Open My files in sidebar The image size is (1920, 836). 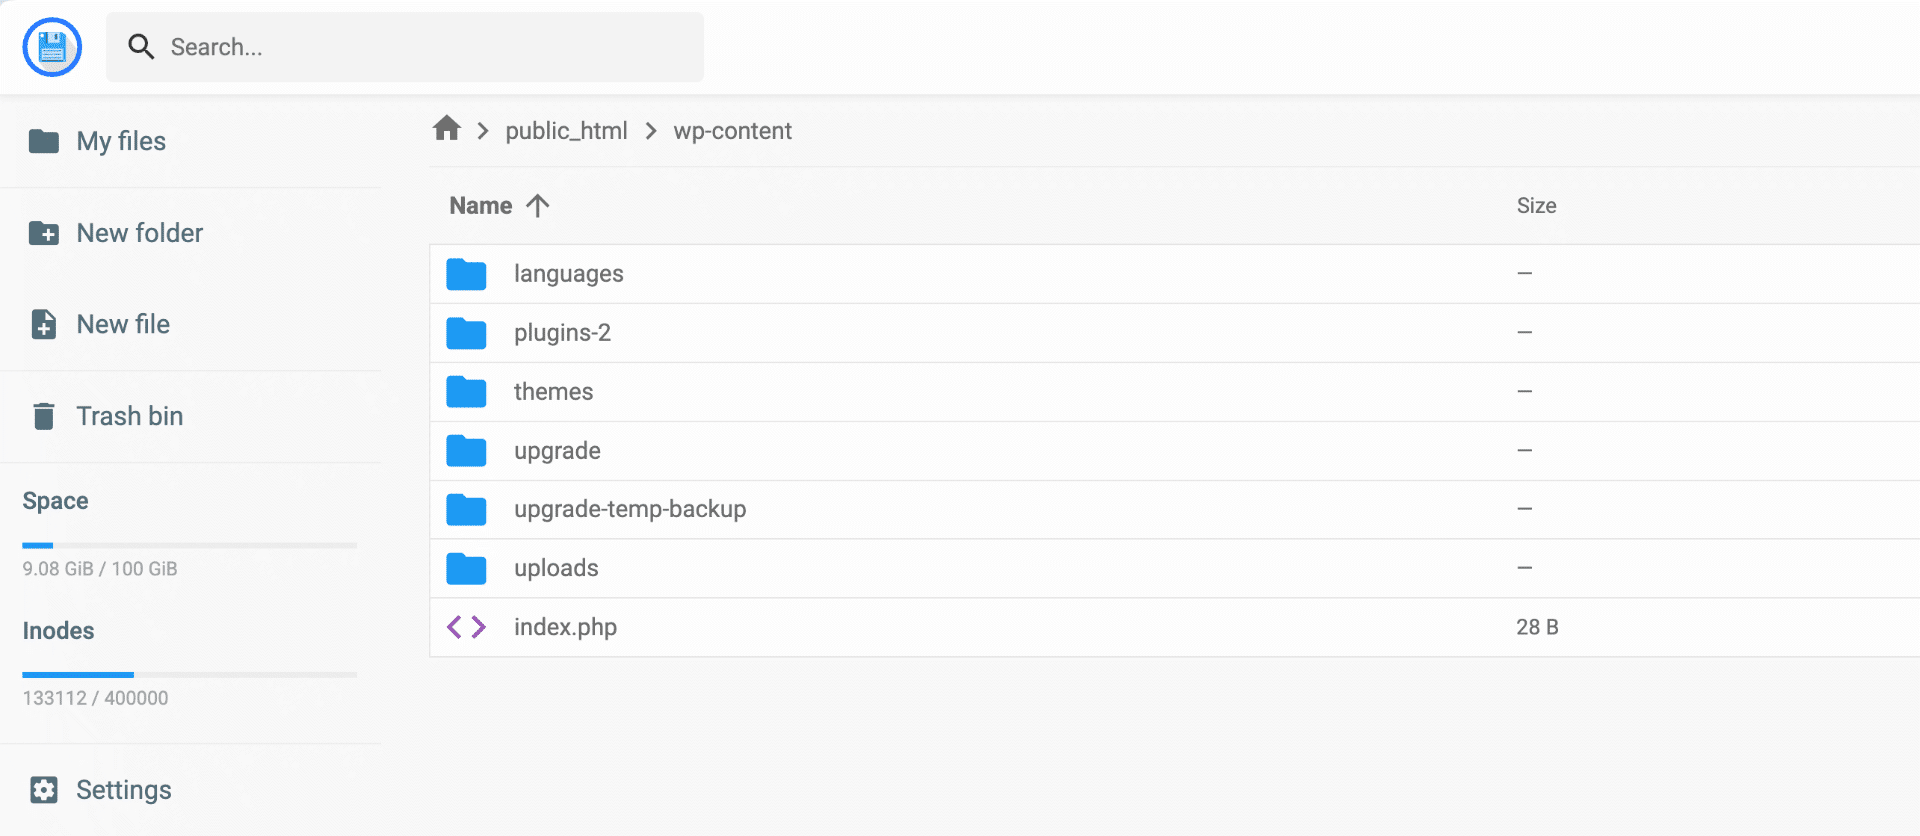[x=121, y=141]
